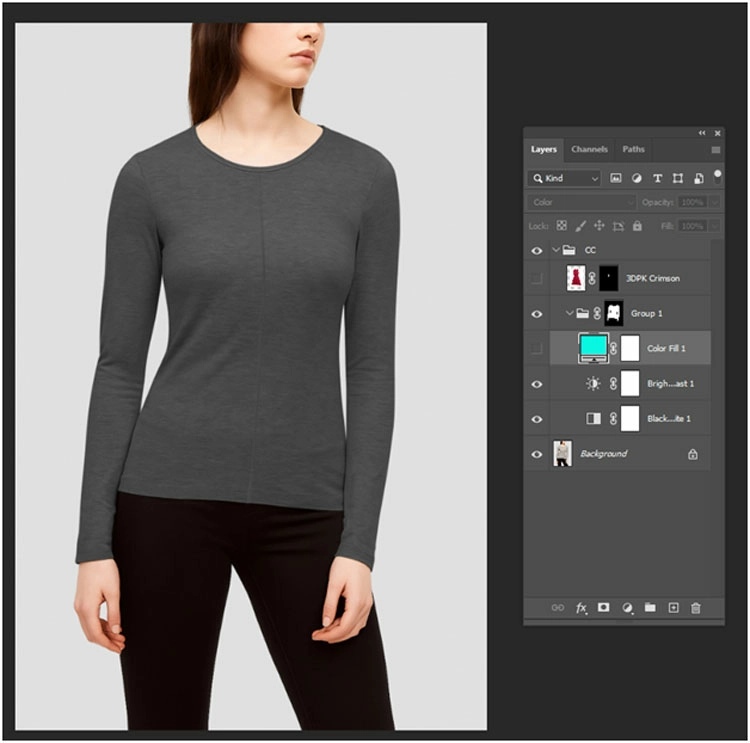Click Background layer lock icon
The width and height of the screenshot is (750, 743).
(x=693, y=454)
